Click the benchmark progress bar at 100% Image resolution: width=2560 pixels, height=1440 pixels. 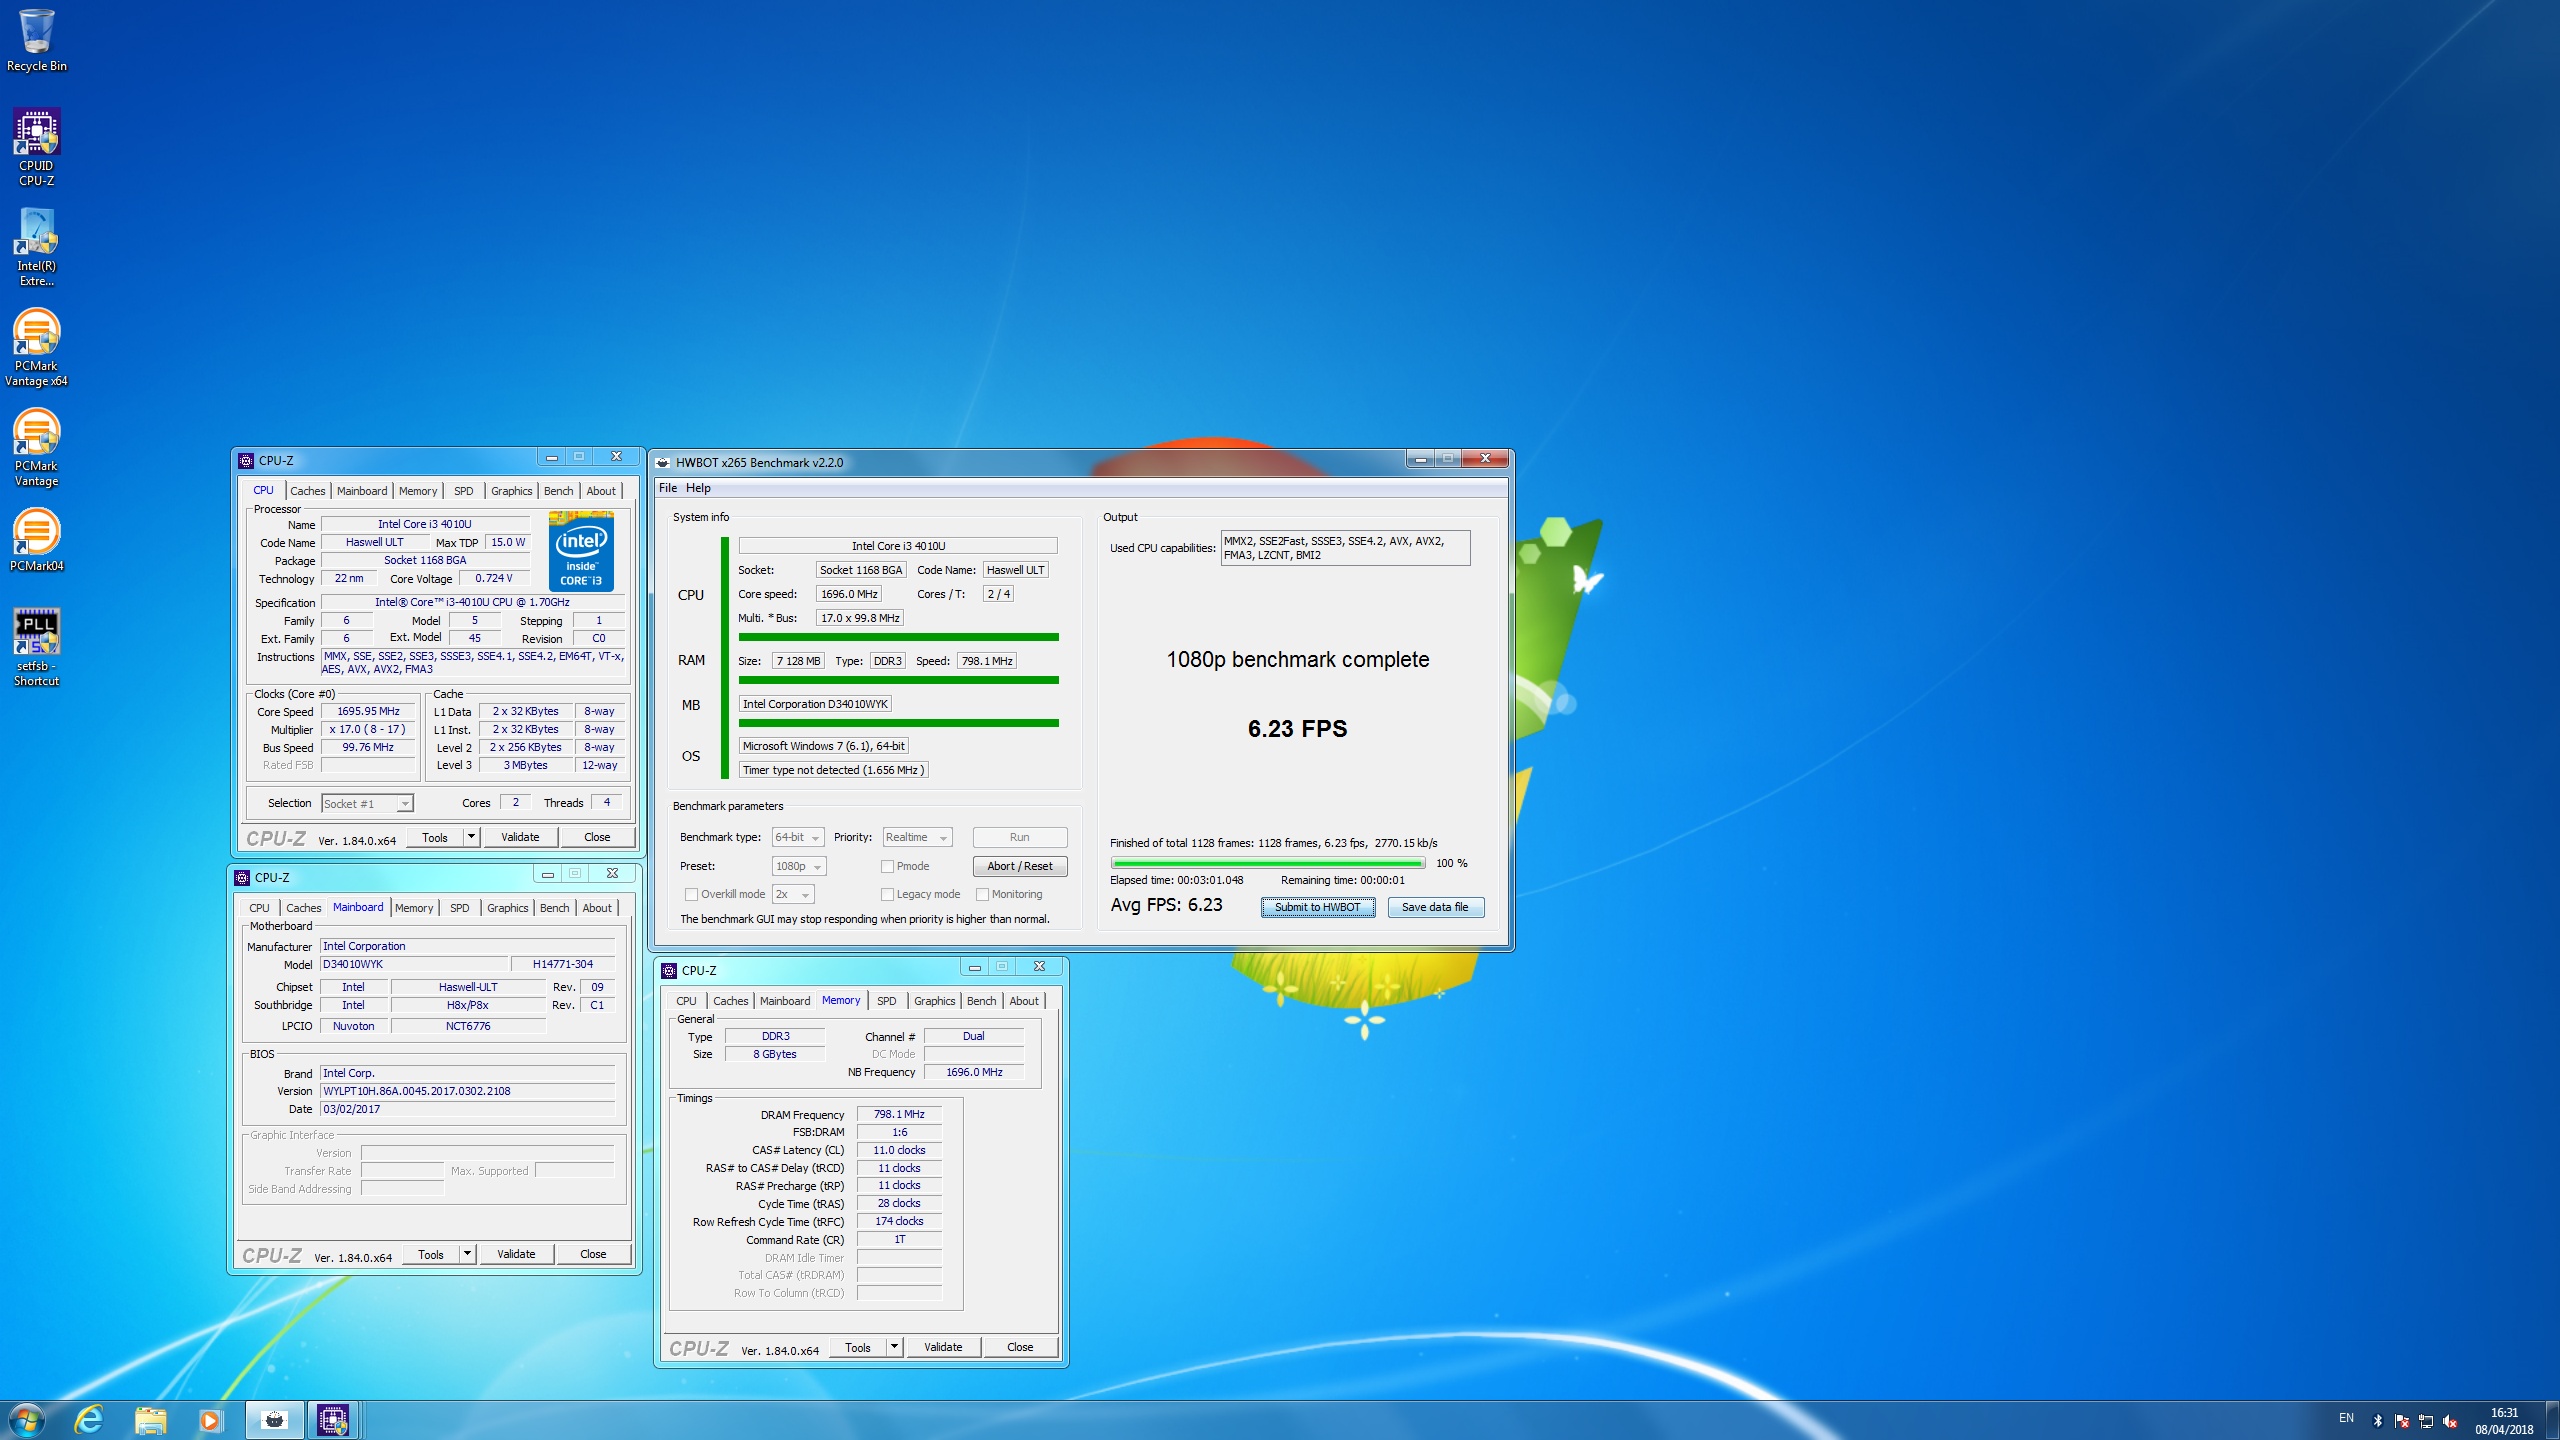[1267, 863]
